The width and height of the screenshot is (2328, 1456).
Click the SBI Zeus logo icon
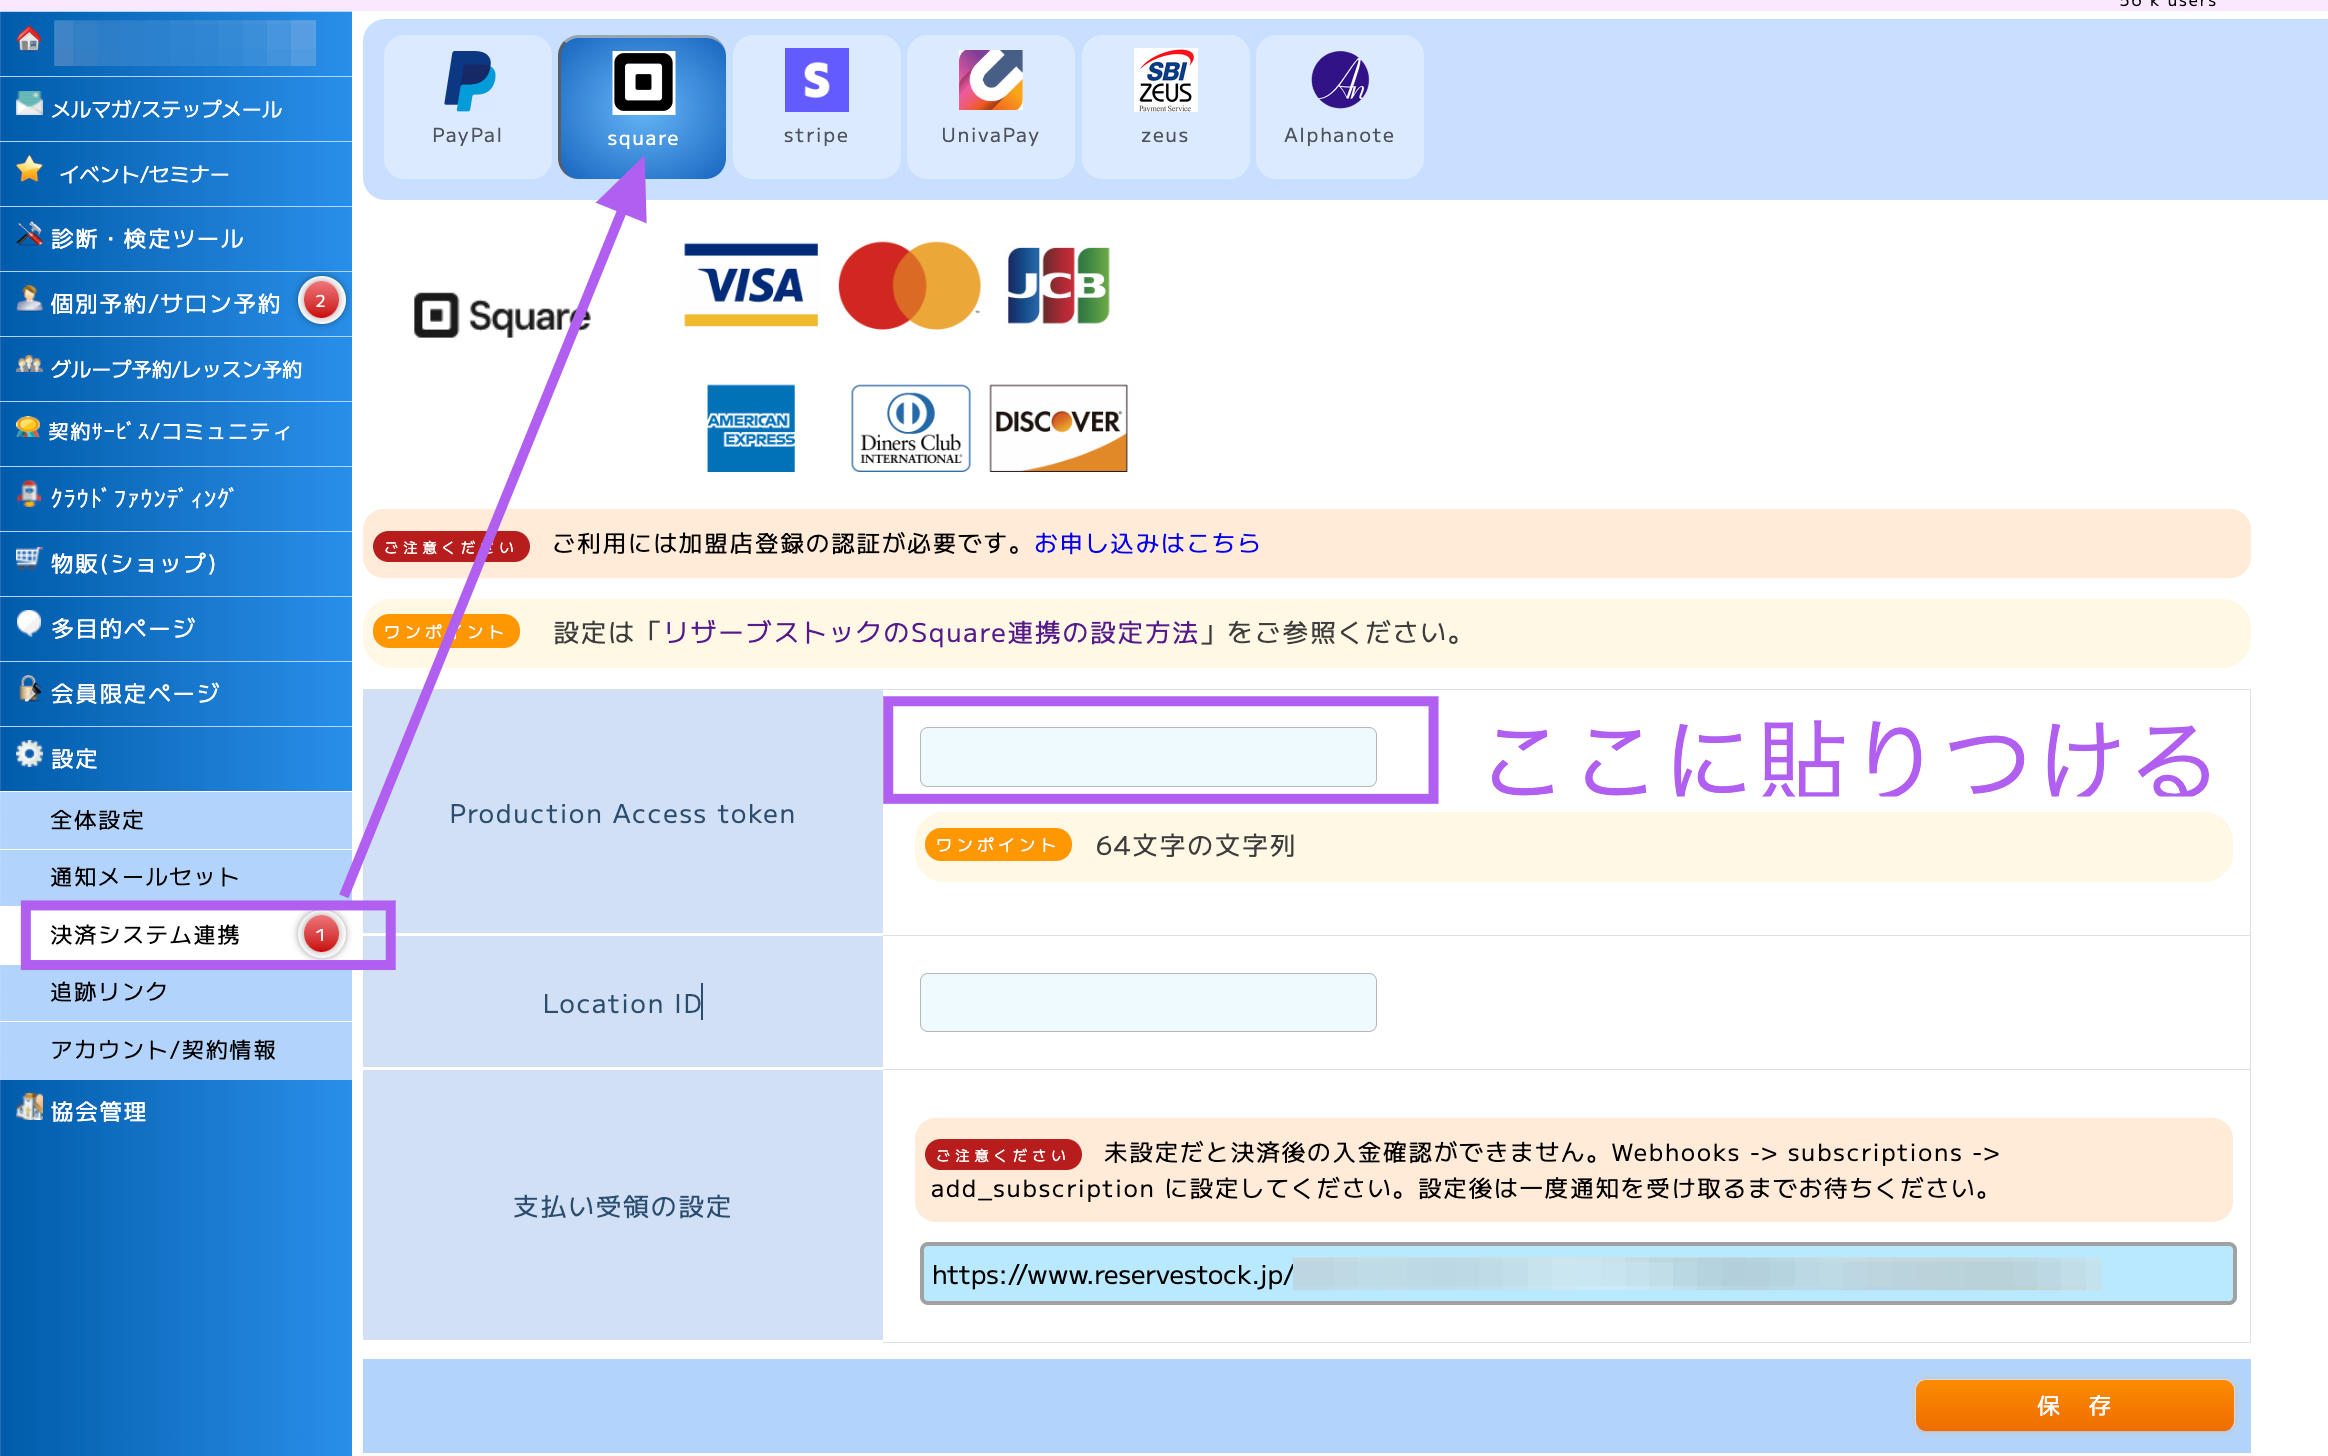1165,80
